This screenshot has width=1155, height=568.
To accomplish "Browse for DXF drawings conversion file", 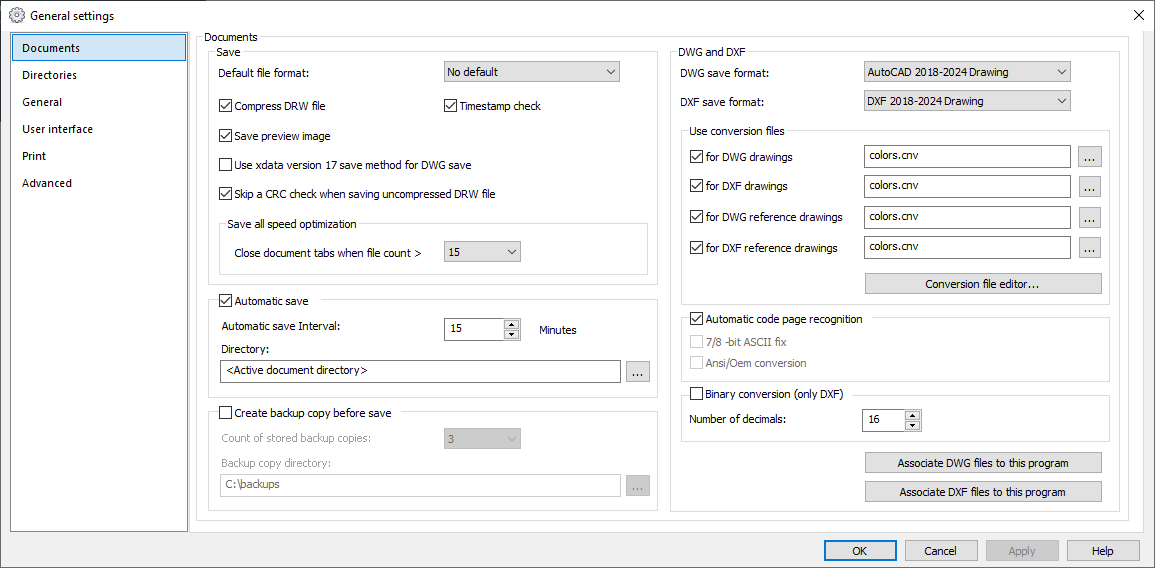I will (x=1089, y=186).
